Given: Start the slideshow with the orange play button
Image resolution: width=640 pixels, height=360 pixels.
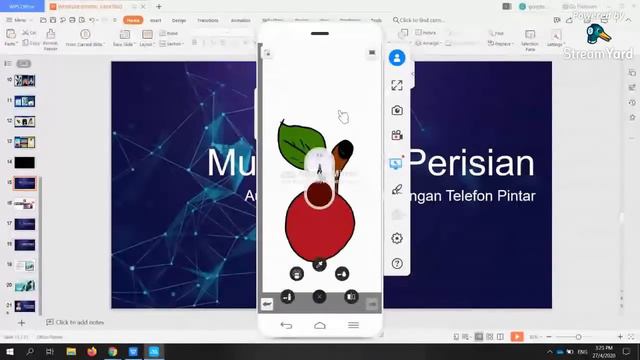Looking at the screenshot, I should tap(517, 337).
